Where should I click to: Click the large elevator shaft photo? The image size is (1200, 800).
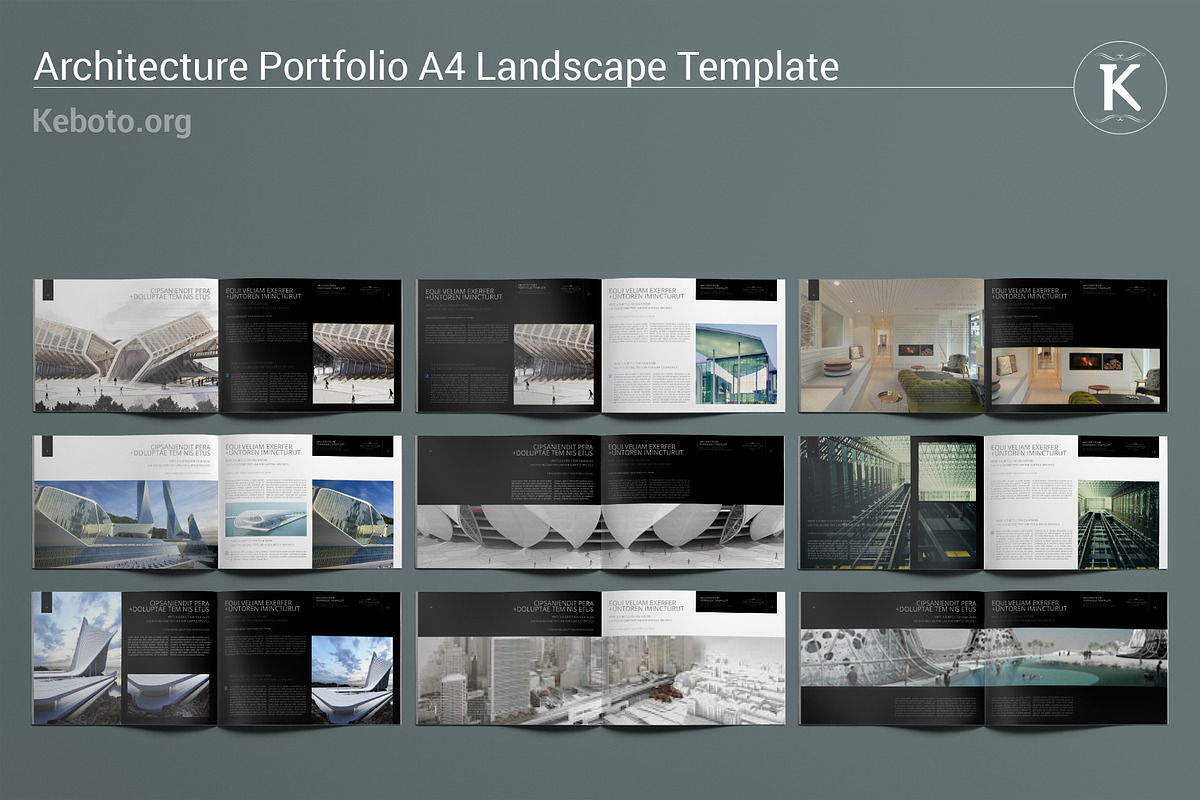click(x=855, y=500)
